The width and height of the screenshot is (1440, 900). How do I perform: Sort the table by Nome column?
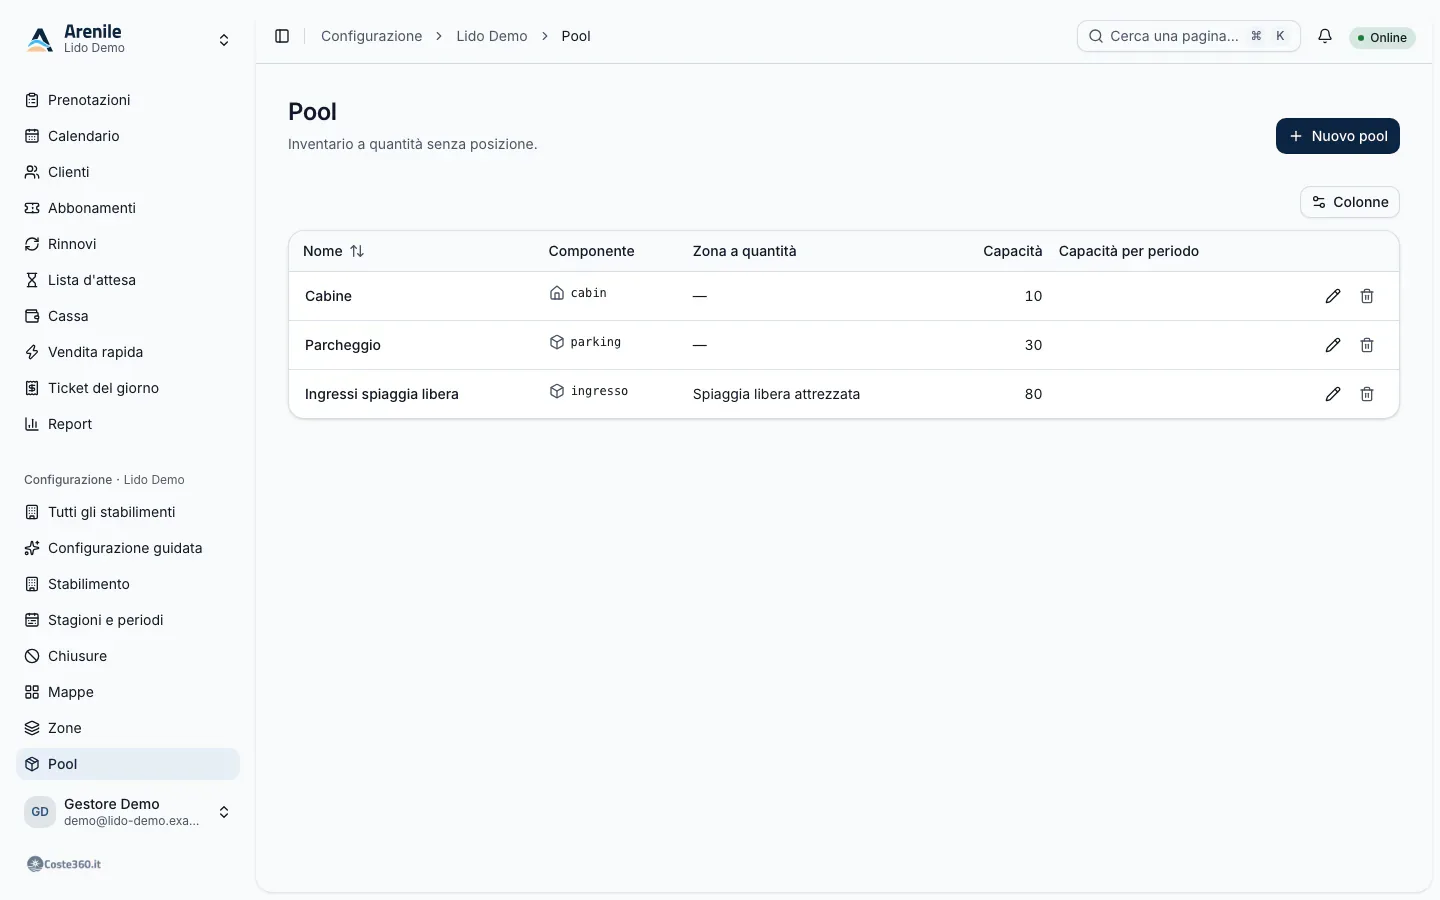coord(334,251)
